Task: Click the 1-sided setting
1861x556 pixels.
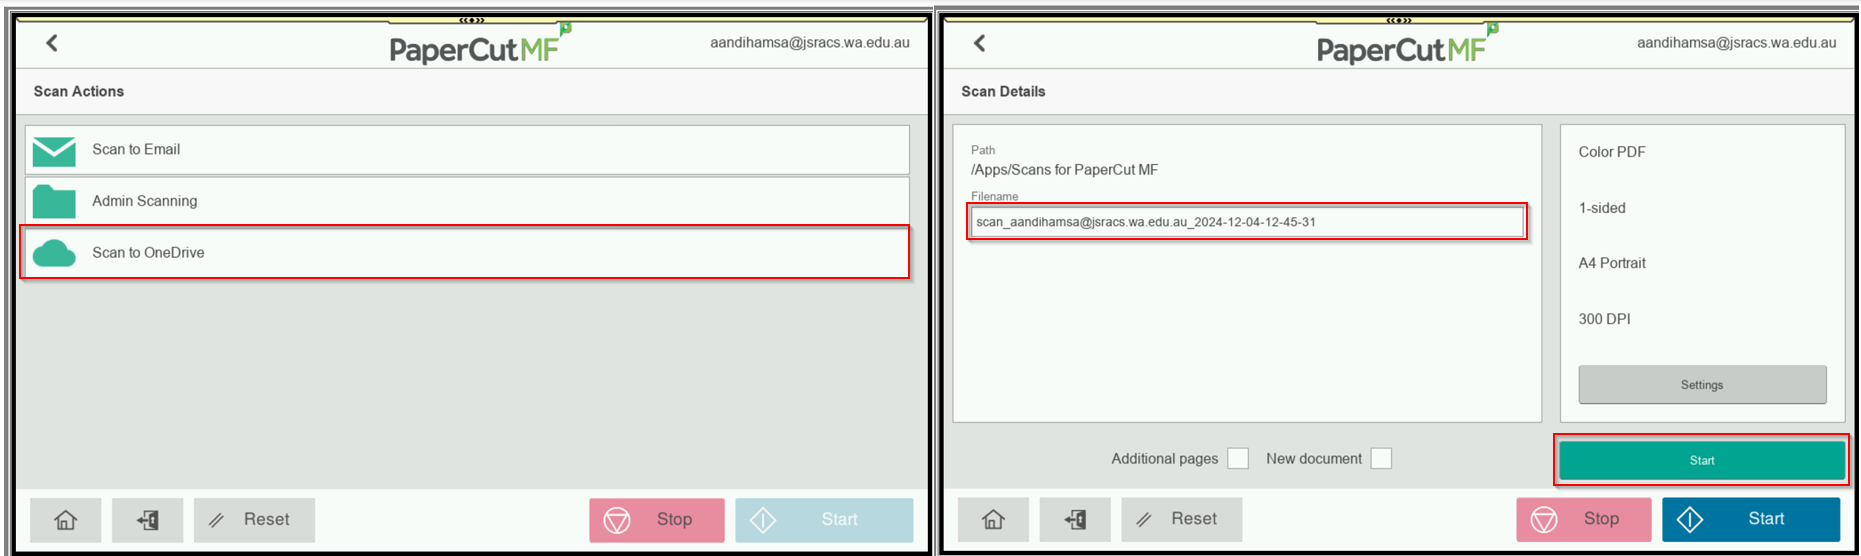Action: 1602,208
